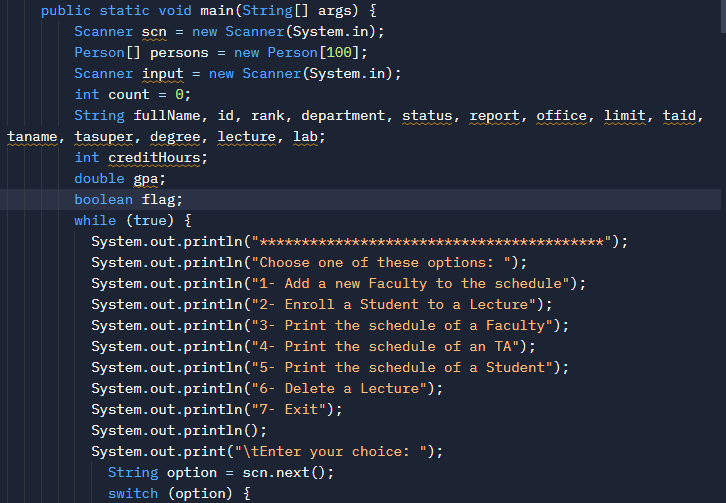Click the 'double' type keyword
This screenshot has width=726, height=503.
coord(99,179)
